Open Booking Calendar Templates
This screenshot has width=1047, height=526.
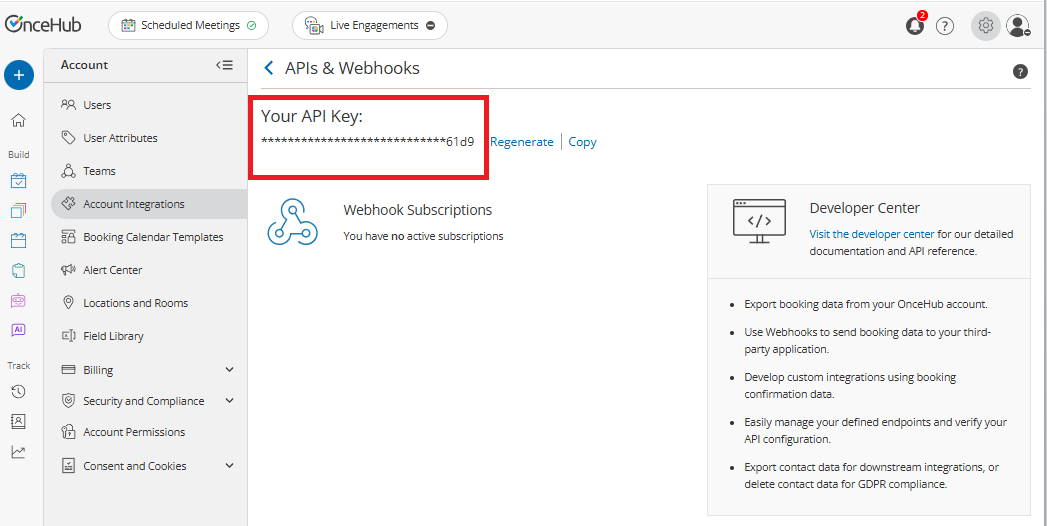(153, 237)
